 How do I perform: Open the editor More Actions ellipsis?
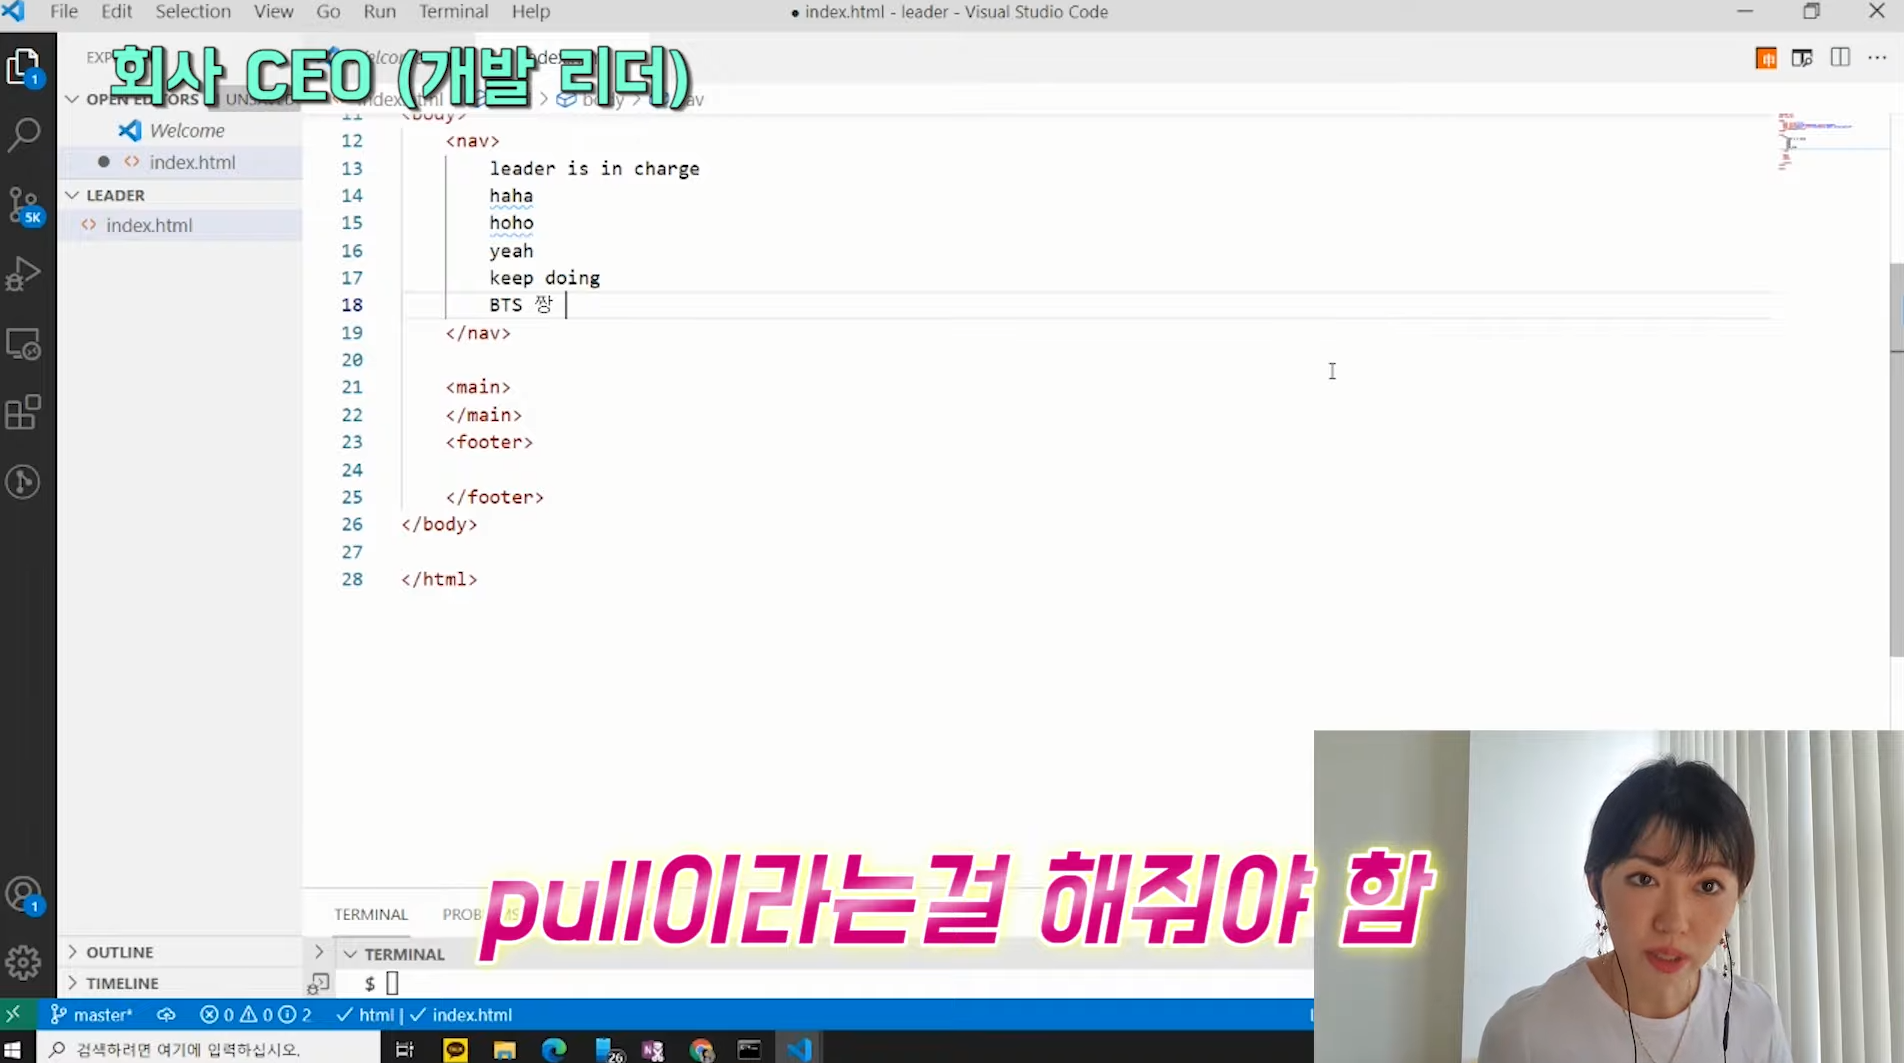[x=1877, y=58]
